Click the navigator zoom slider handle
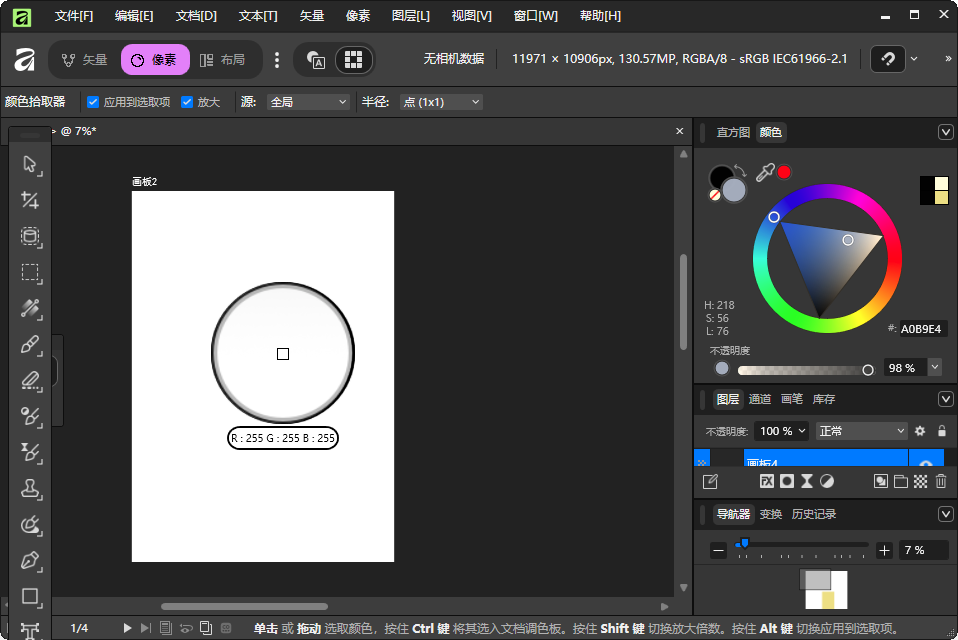Viewport: 958px width, 640px height. pyautogui.click(x=744, y=543)
